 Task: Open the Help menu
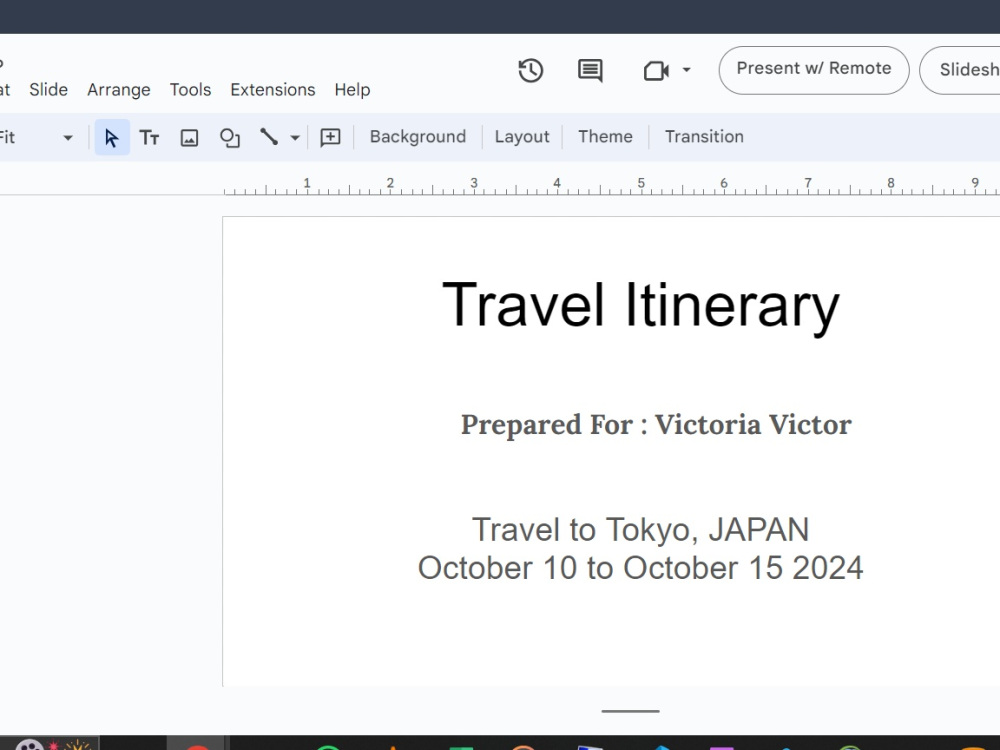[x=352, y=90]
